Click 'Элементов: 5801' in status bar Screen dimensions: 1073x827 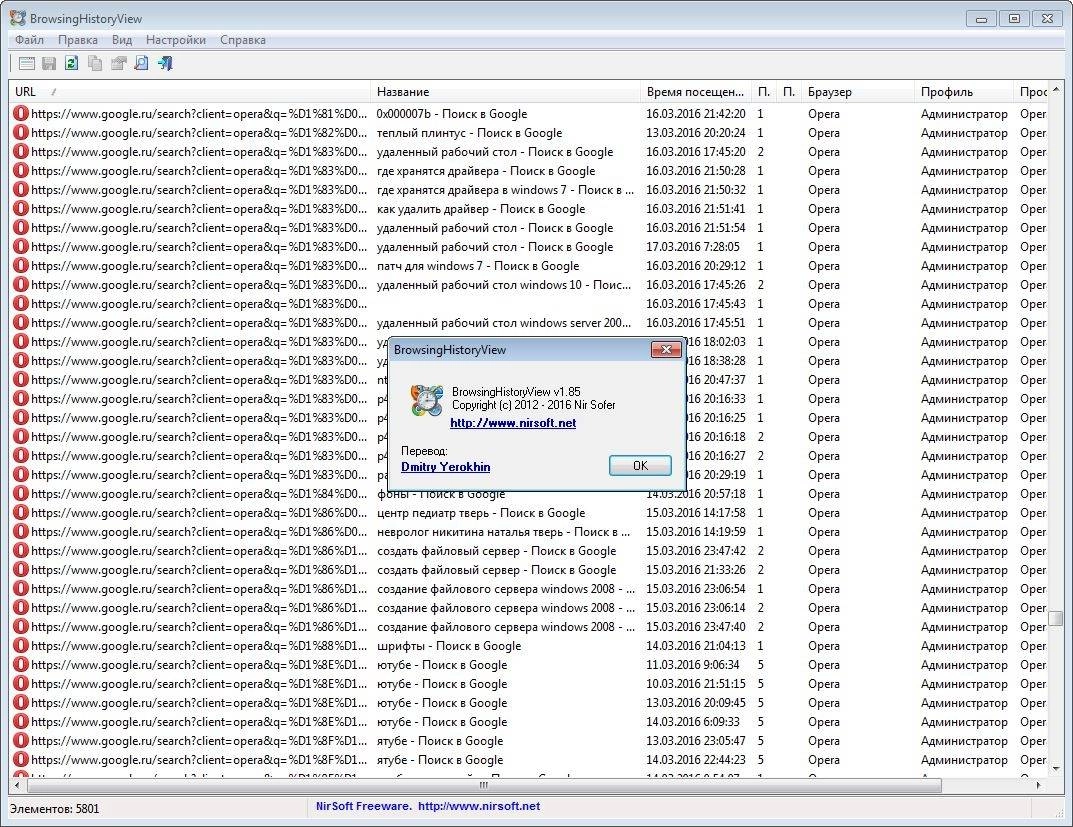55,809
